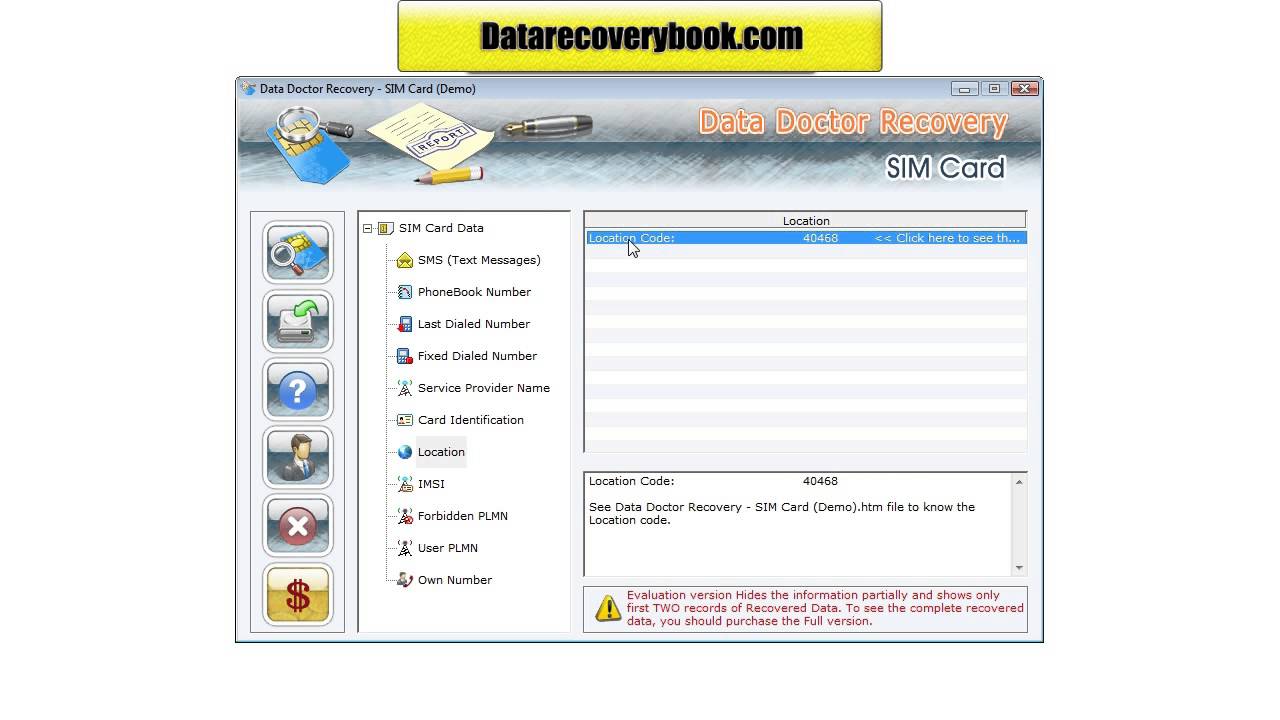This screenshot has width=1280, height=720.
Task: Click the 40468 value in selected row
Action: [x=820, y=238]
